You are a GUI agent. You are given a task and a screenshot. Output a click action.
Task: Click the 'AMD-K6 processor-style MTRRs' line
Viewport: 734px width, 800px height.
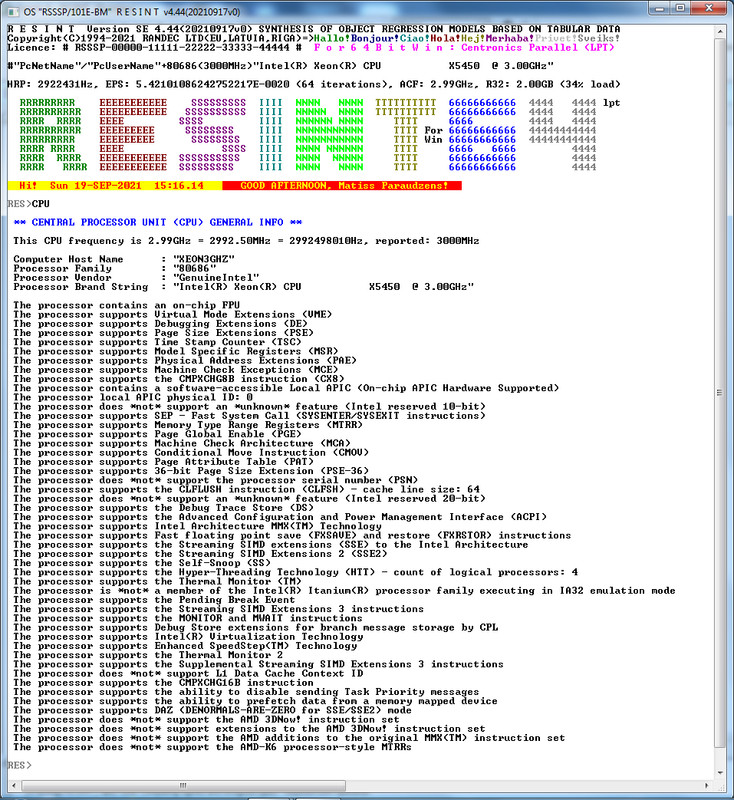click(x=212, y=746)
